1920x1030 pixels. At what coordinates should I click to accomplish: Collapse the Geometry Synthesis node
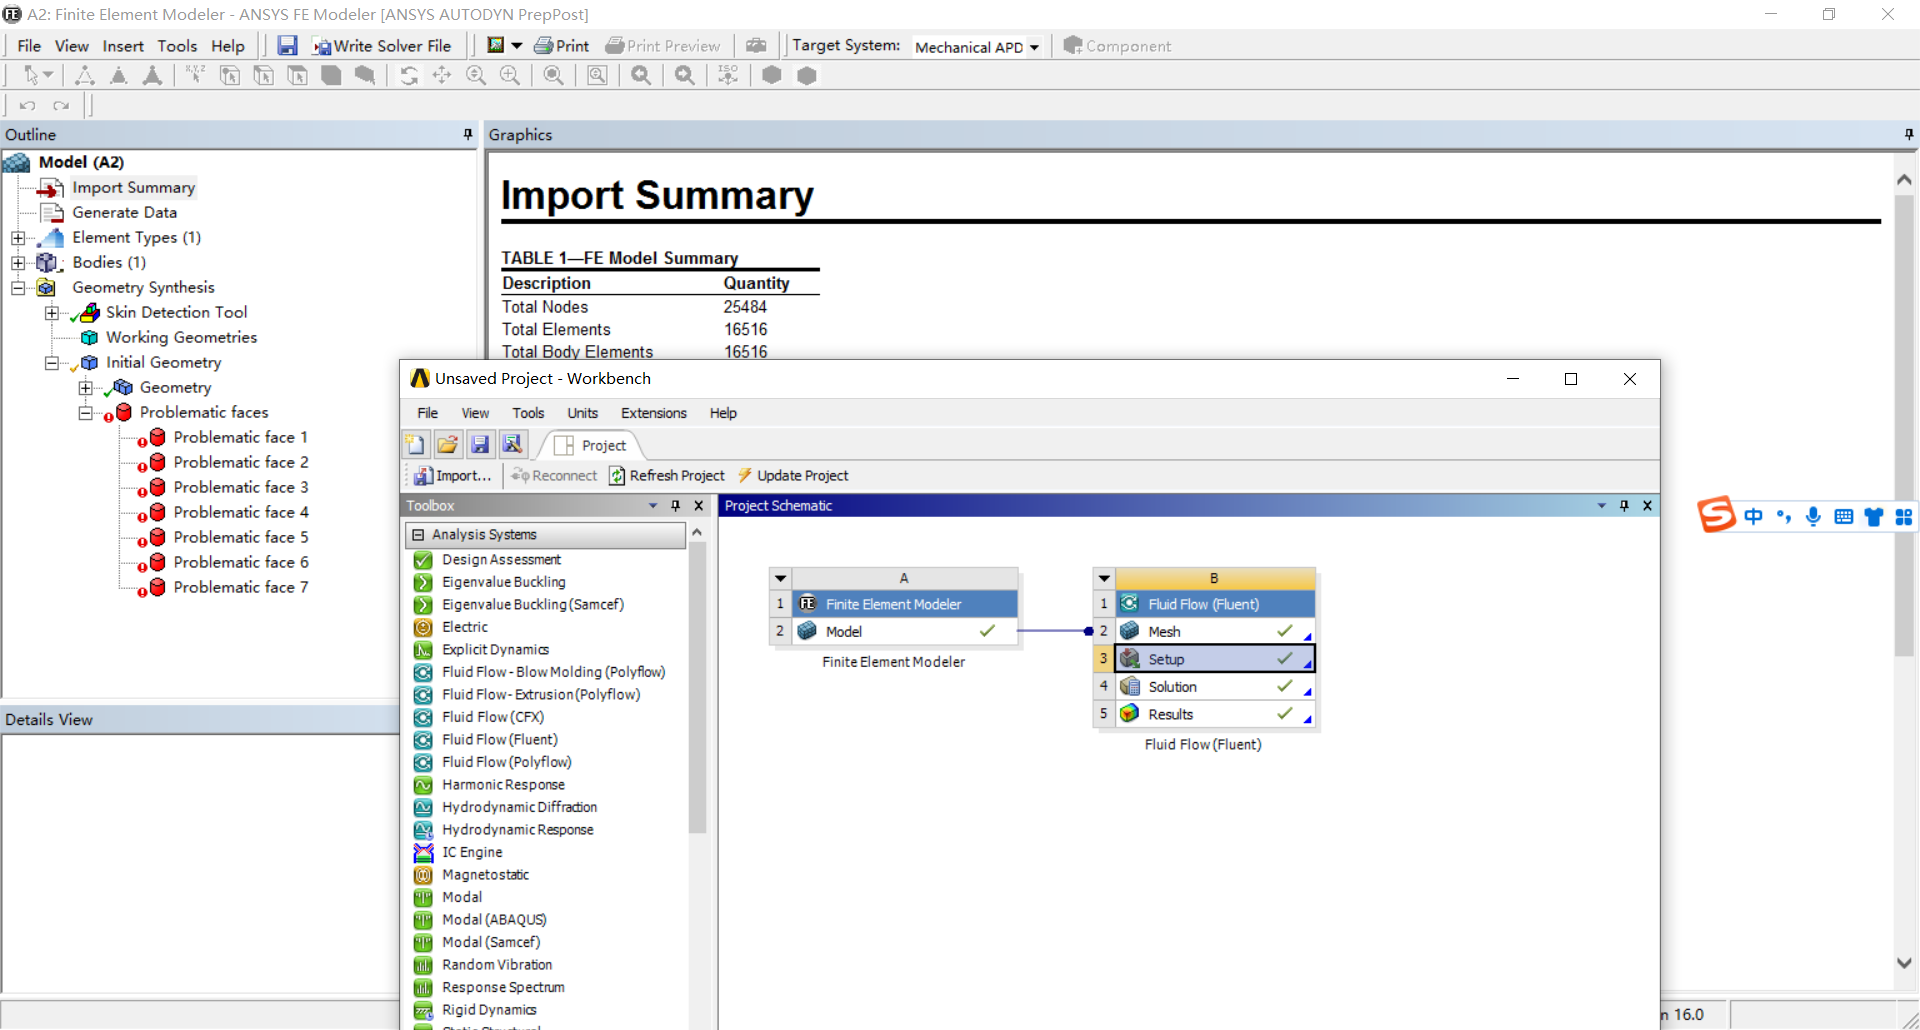tap(18, 288)
